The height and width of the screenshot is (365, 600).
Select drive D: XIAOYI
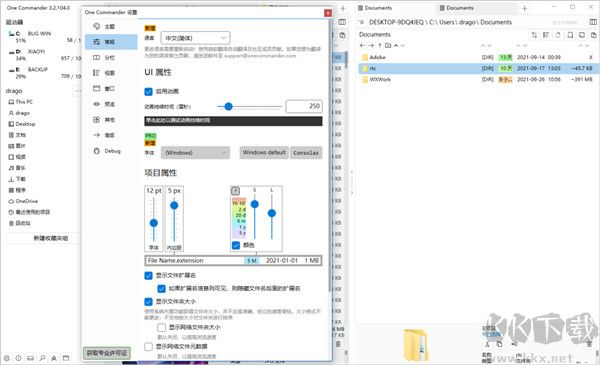point(44,55)
